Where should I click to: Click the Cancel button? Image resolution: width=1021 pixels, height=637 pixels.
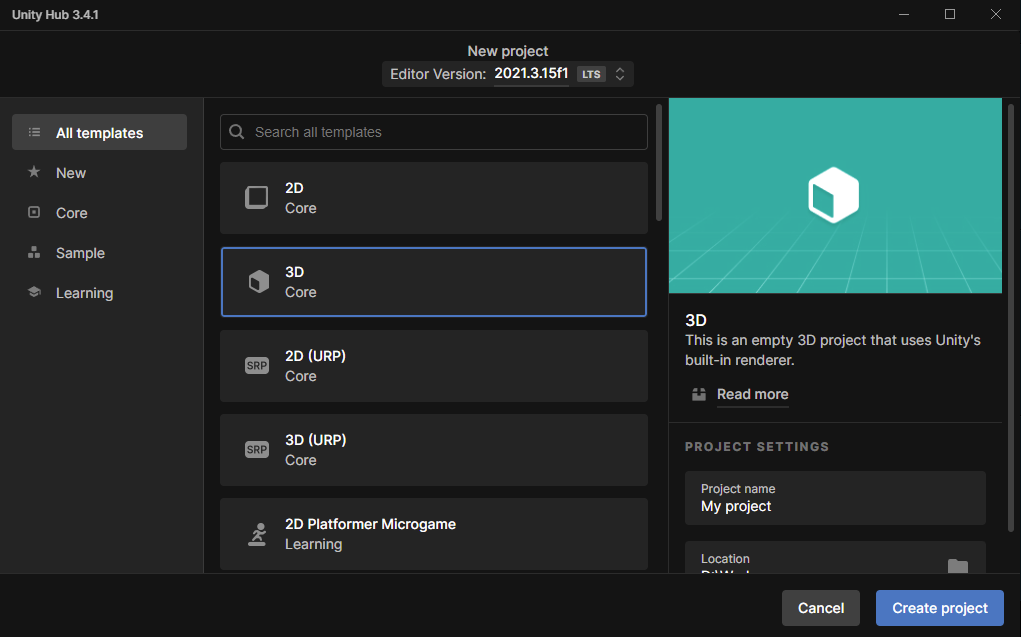coord(821,608)
